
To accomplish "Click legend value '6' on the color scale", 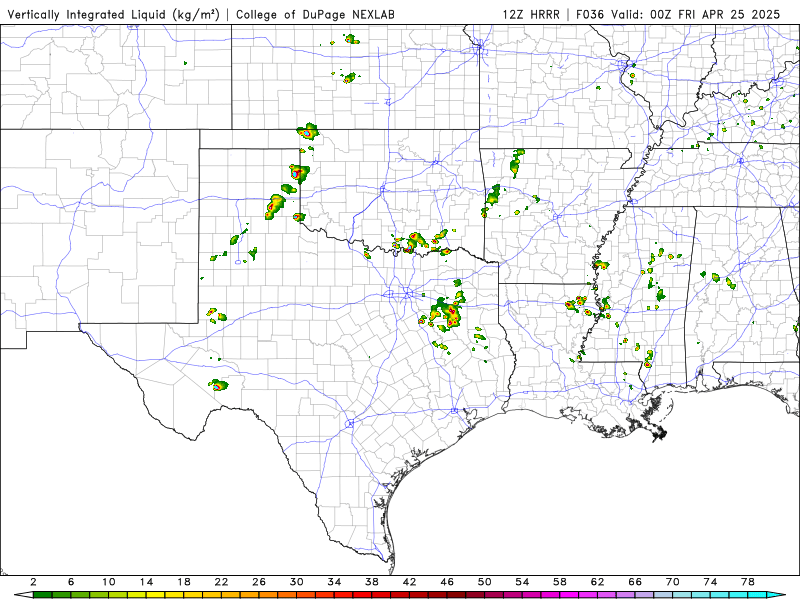I will point(71,582).
